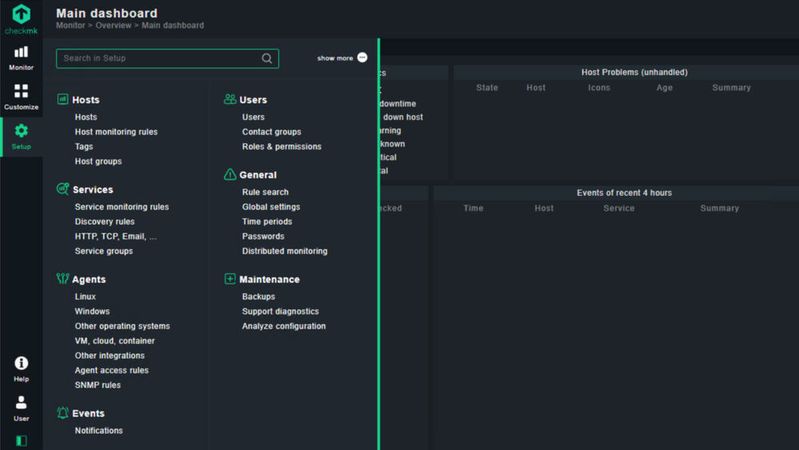The height and width of the screenshot is (450, 799).
Task: Click the Events bell icon
Action: pyautogui.click(x=63, y=413)
